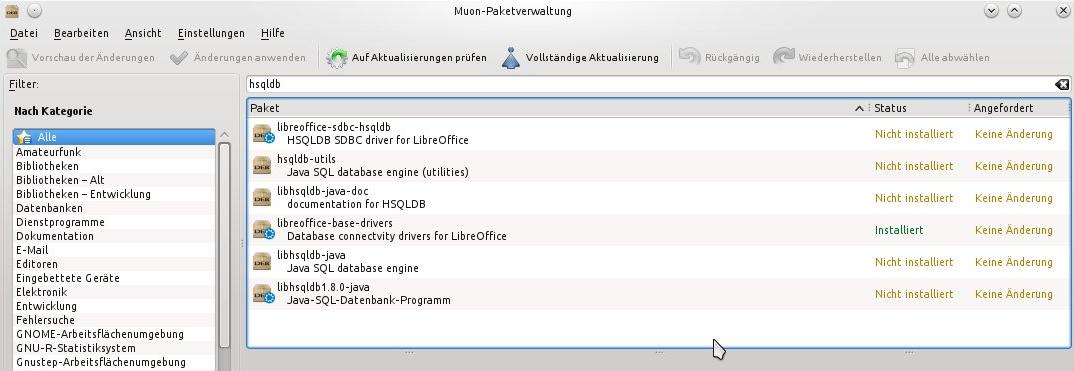
Task: Sort by the Paket column header
Action: (x=558, y=108)
